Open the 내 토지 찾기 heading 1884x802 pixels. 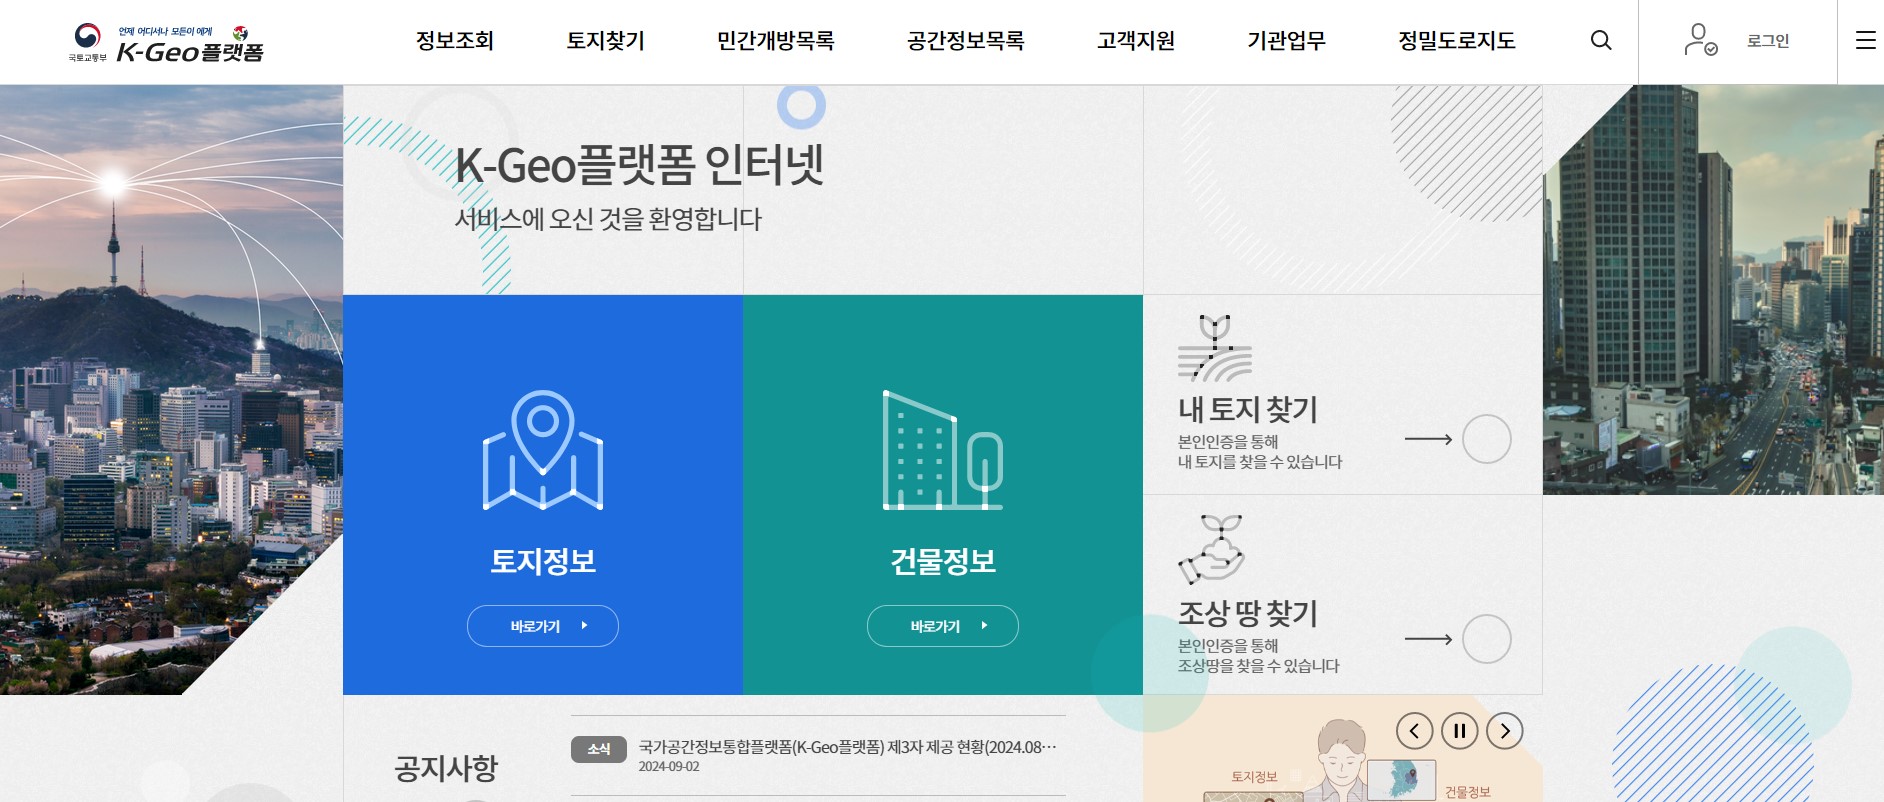(x=1248, y=409)
